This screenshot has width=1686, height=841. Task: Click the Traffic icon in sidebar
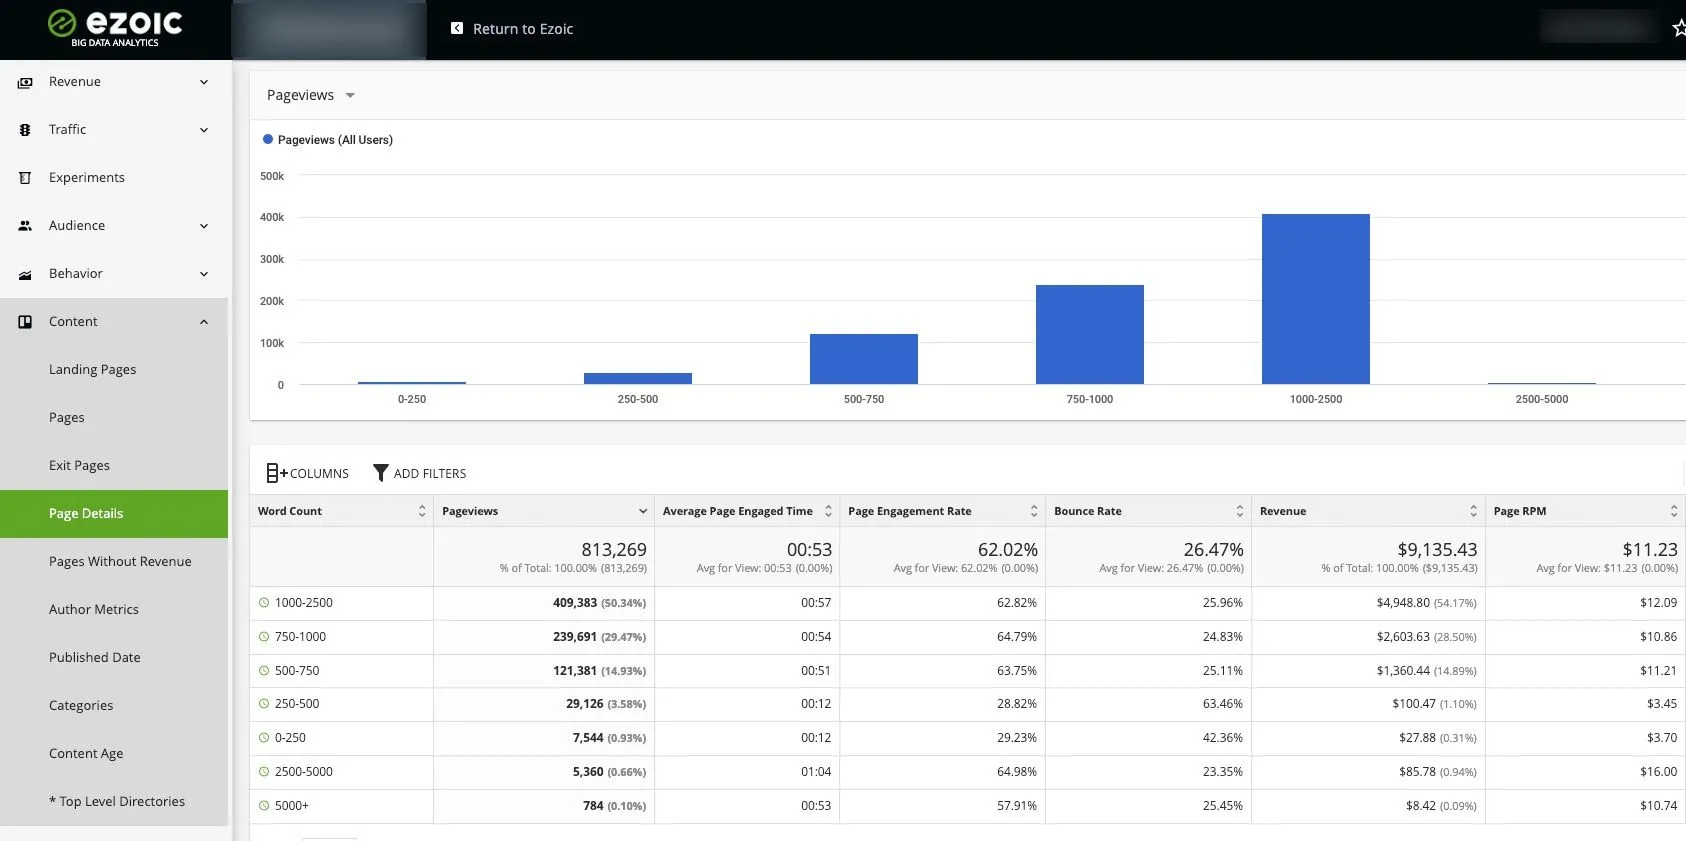coord(25,130)
